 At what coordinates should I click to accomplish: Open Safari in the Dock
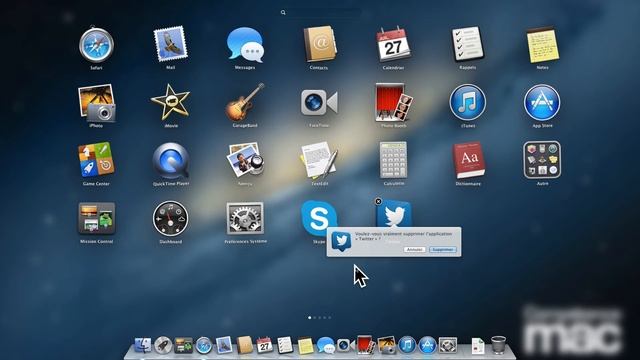coord(204,345)
